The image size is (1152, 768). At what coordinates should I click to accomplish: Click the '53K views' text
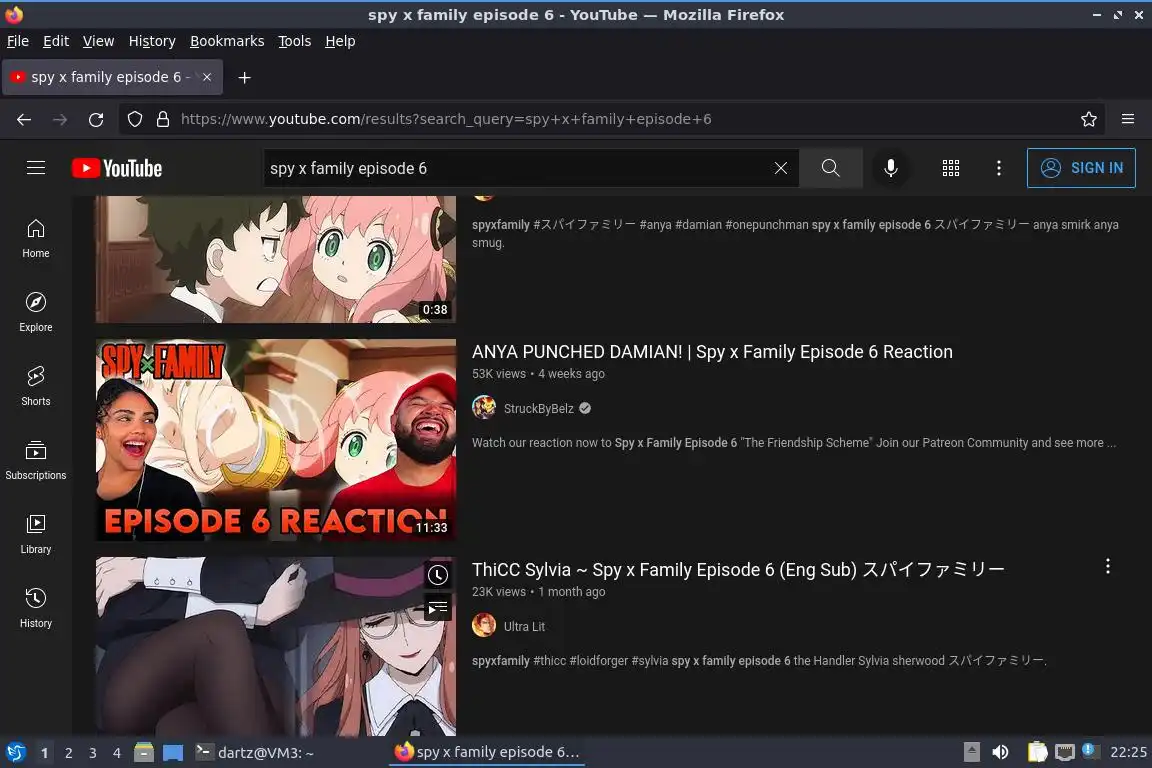(499, 373)
